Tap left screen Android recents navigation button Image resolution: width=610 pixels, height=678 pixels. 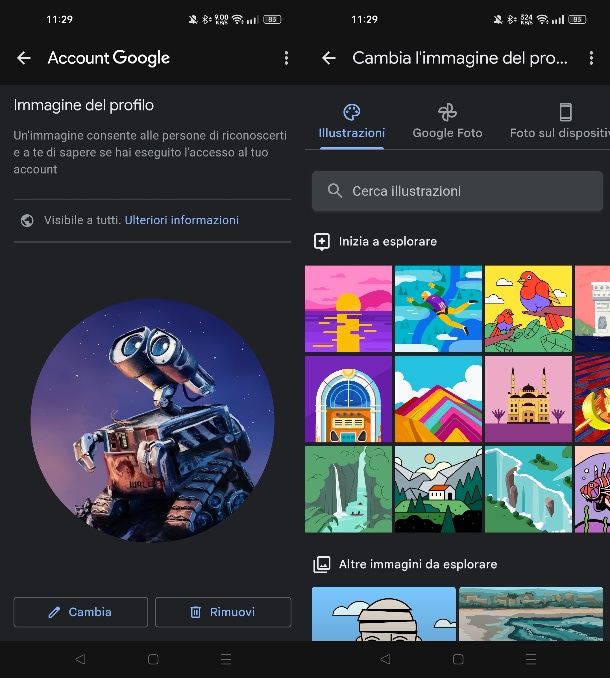tap(226, 659)
